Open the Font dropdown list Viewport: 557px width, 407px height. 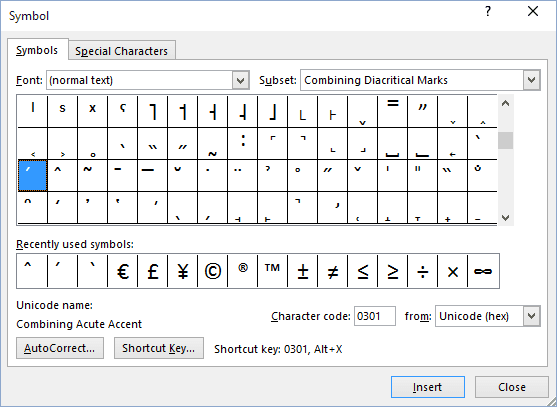point(240,80)
